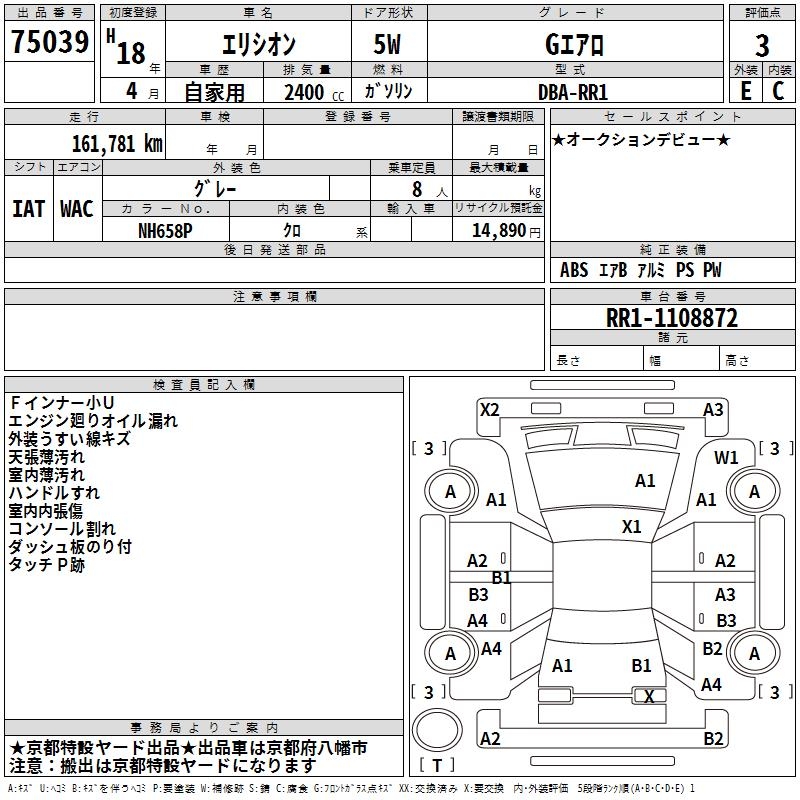
Task: Select the exterior color グレー
Action: point(215,189)
